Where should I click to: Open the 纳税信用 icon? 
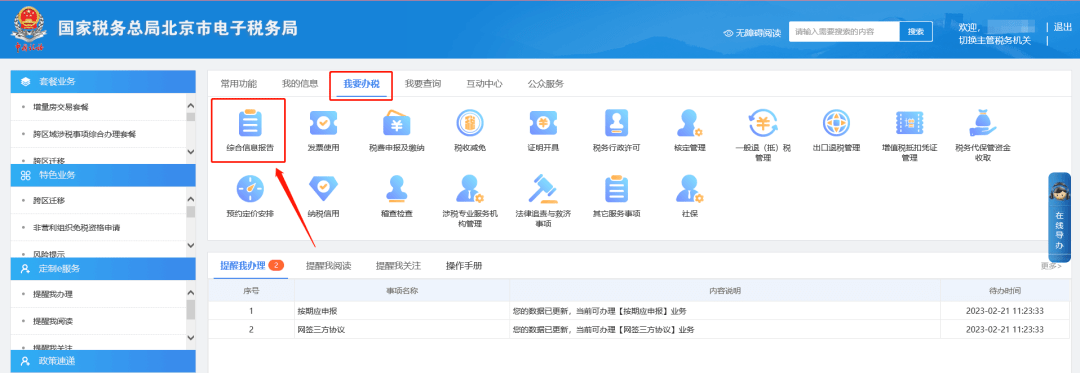coord(323,190)
